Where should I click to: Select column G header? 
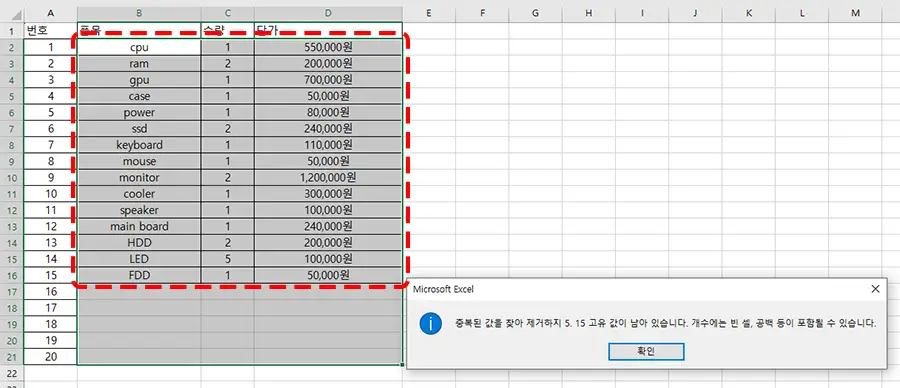point(536,13)
